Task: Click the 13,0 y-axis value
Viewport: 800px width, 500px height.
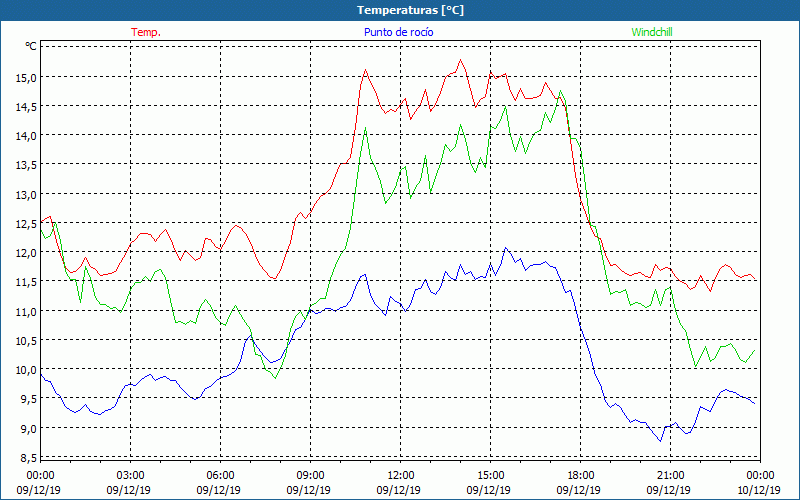Action: (x=27, y=194)
